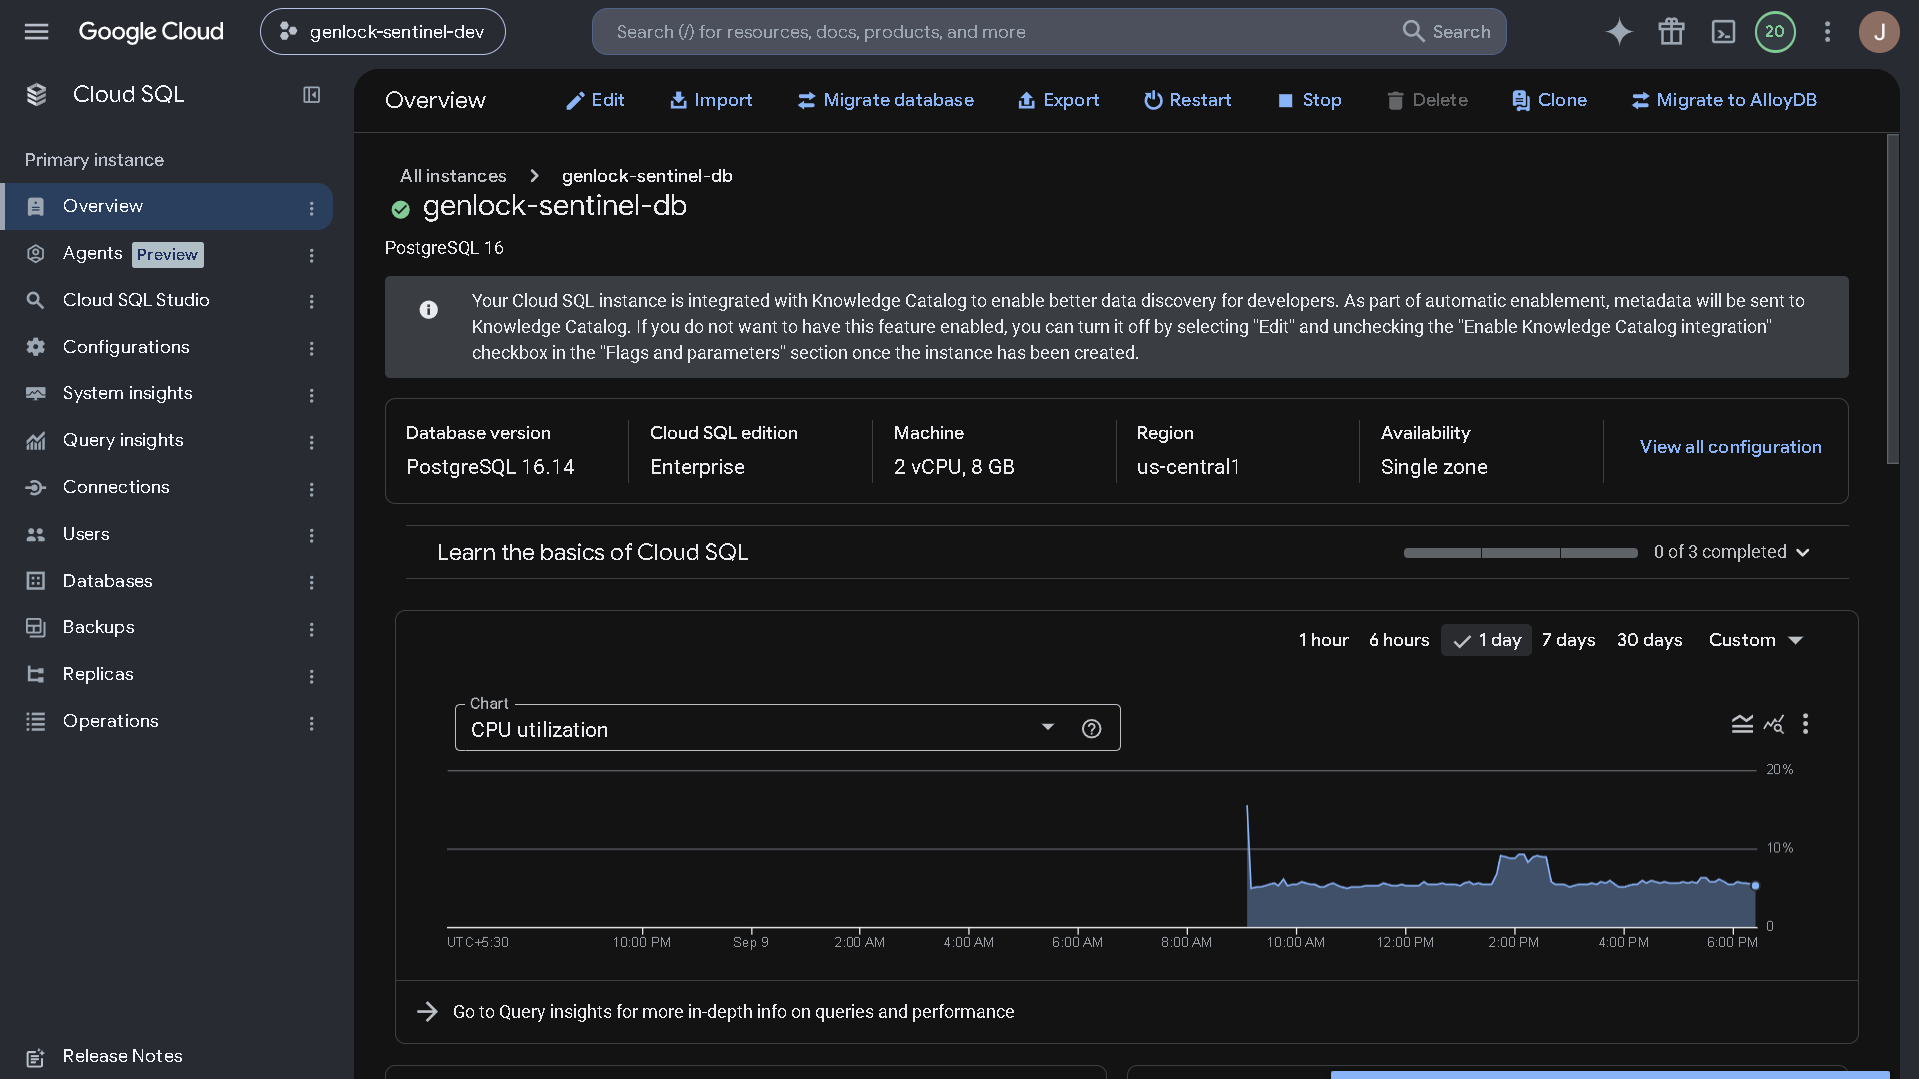
Task: Click the Restart button
Action: coord(1187,100)
